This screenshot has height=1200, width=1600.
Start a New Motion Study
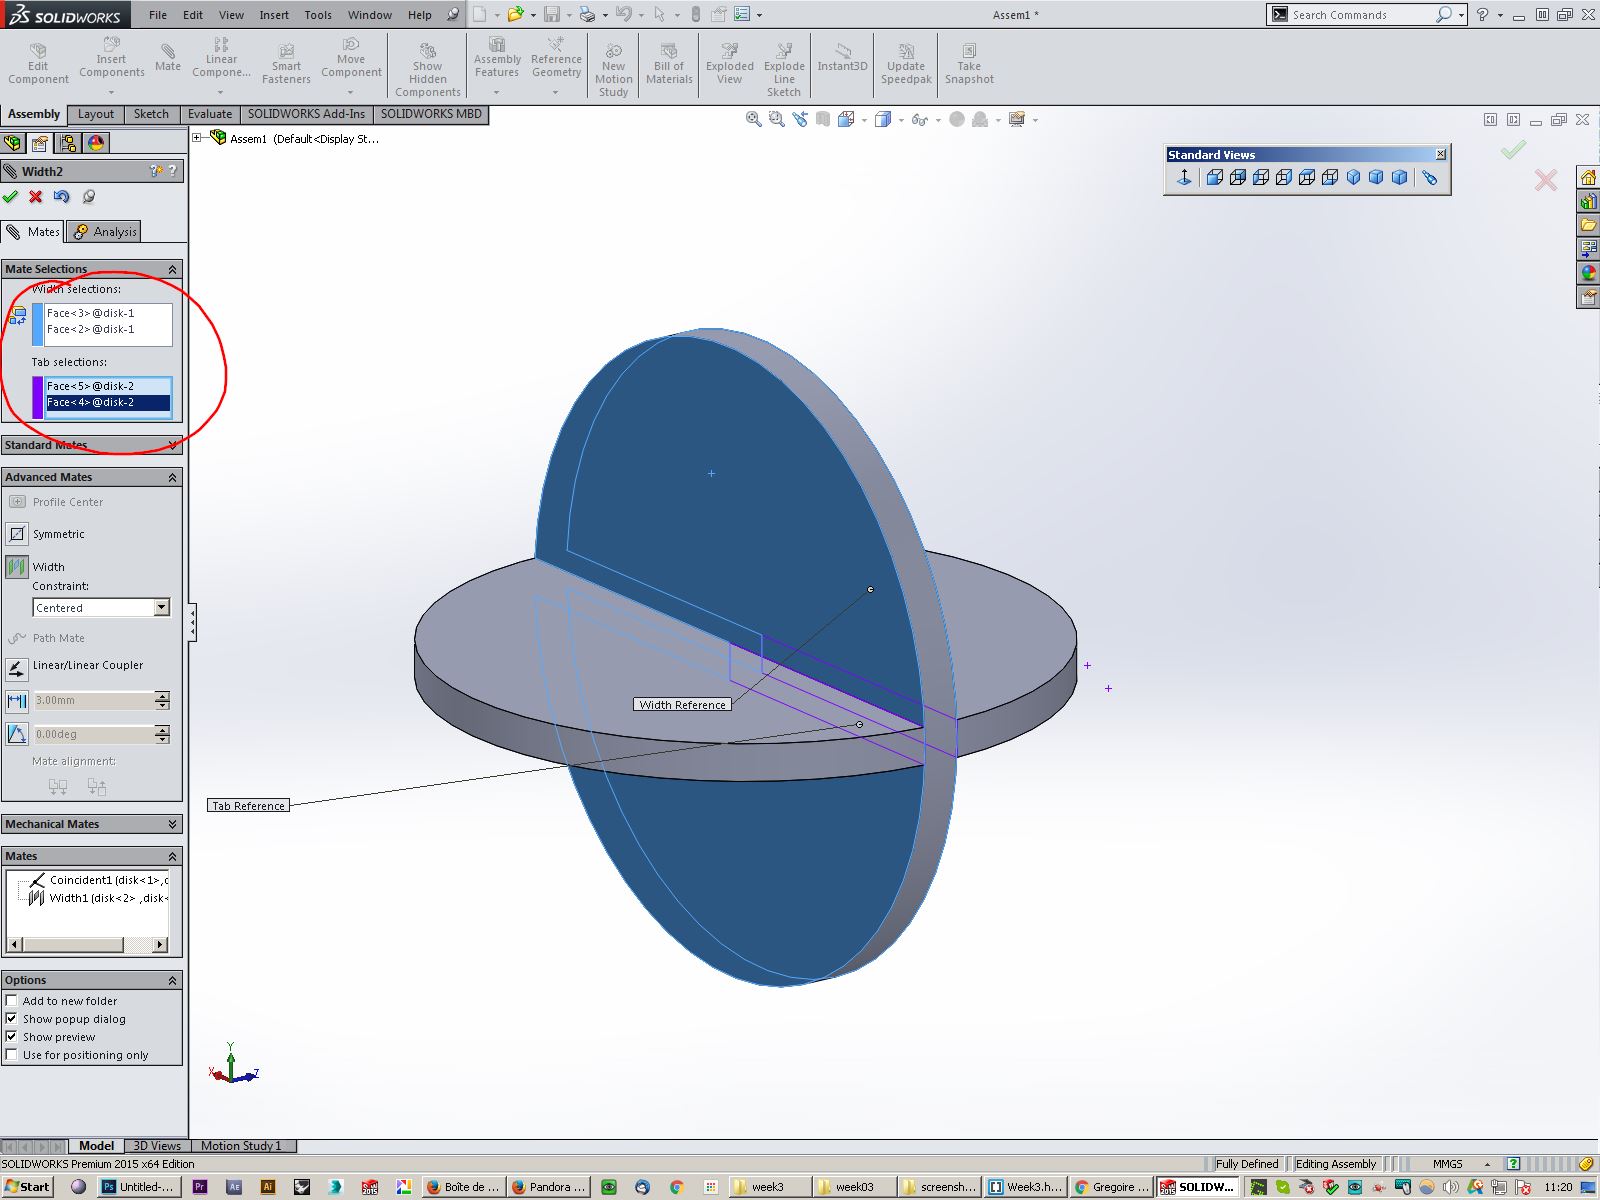pos(614,70)
